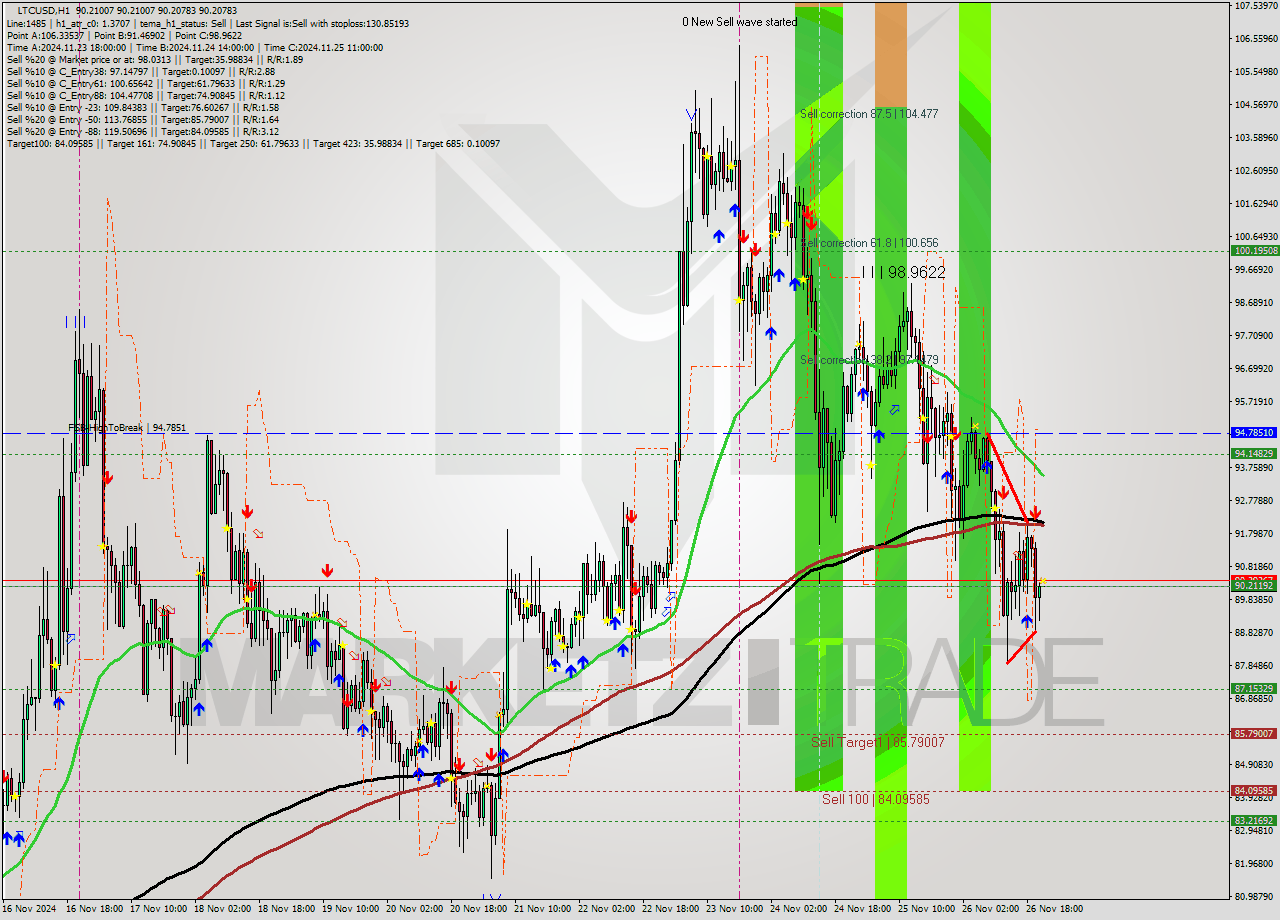Click the green 87.15329 price tag
1280x920 pixels.
1254,688
